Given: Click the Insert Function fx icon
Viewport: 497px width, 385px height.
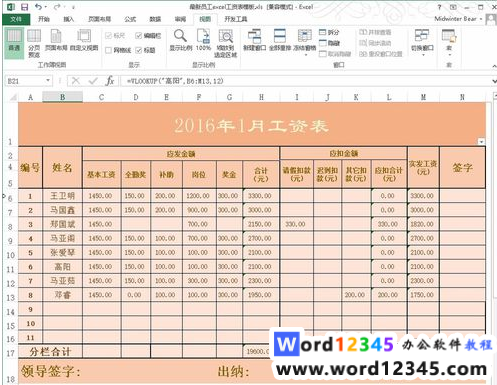Looking at the screenshot, I should tap(110, 81).
